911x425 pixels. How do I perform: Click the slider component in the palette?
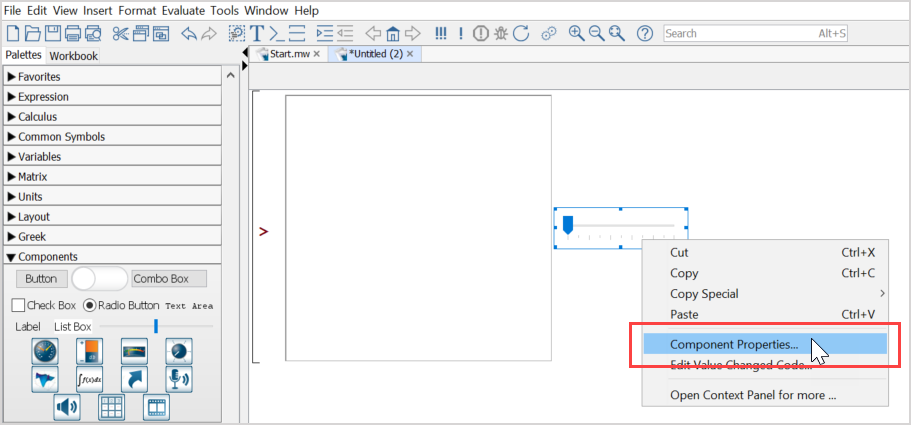pyautogui.click(x=155, y=326)
